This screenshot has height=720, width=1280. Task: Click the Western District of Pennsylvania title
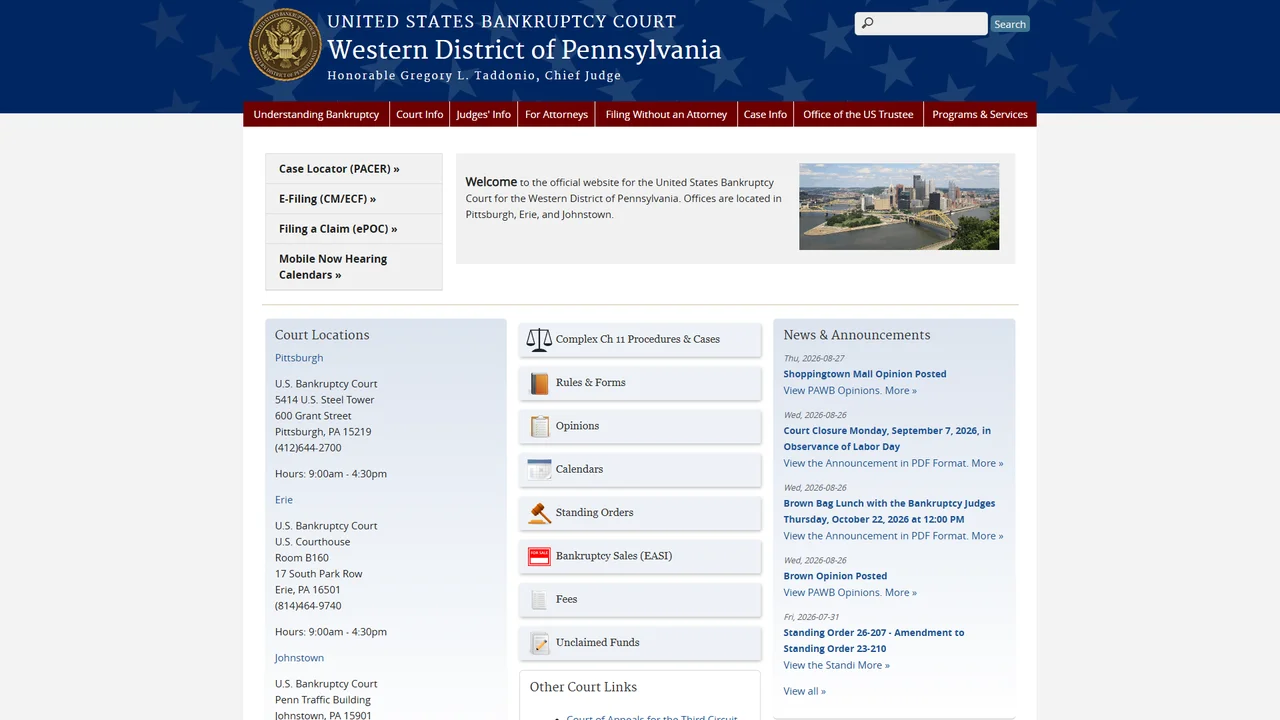524,50
